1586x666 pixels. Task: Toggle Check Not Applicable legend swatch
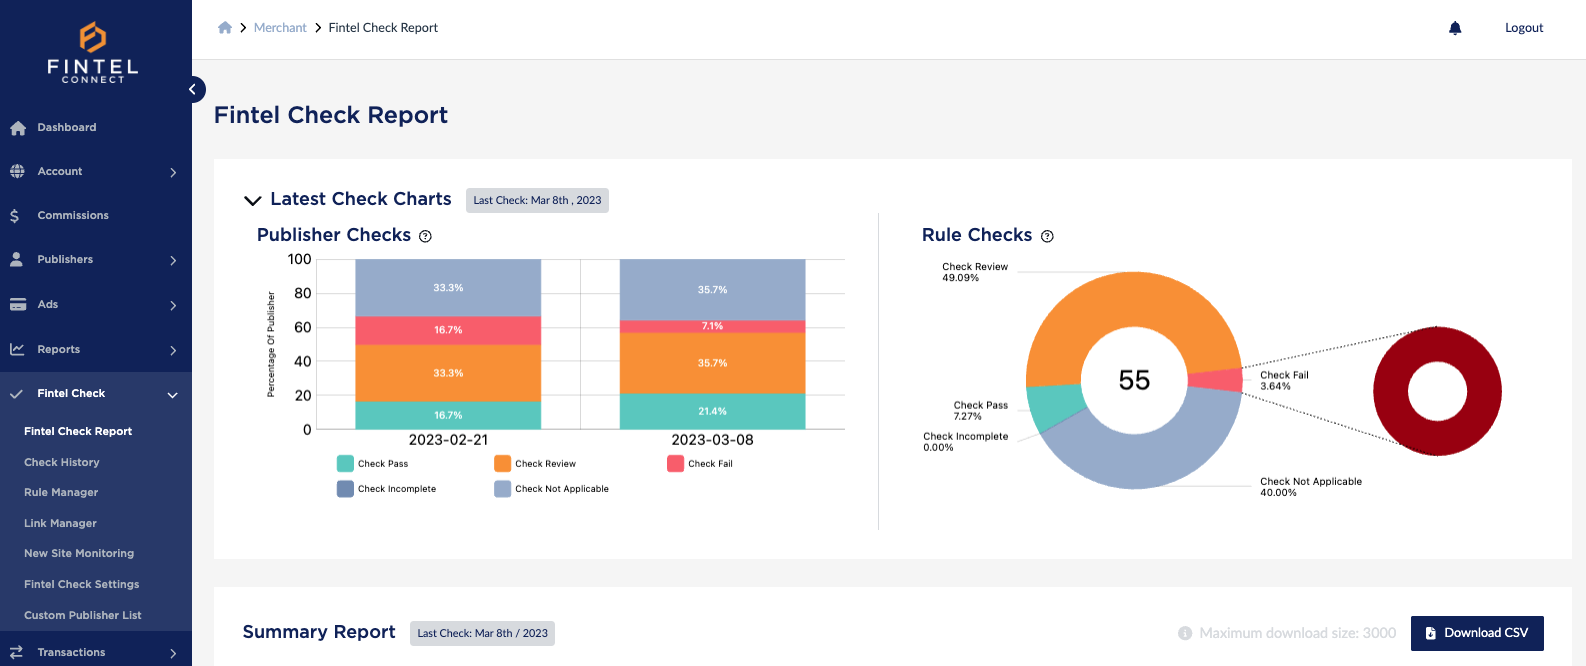pos(502,489)
